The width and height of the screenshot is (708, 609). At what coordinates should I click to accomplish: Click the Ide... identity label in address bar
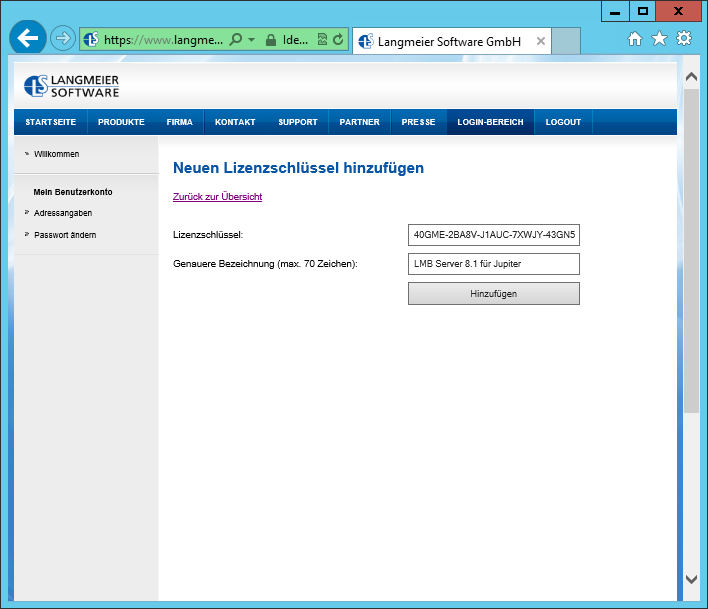(x=295, y=40)
